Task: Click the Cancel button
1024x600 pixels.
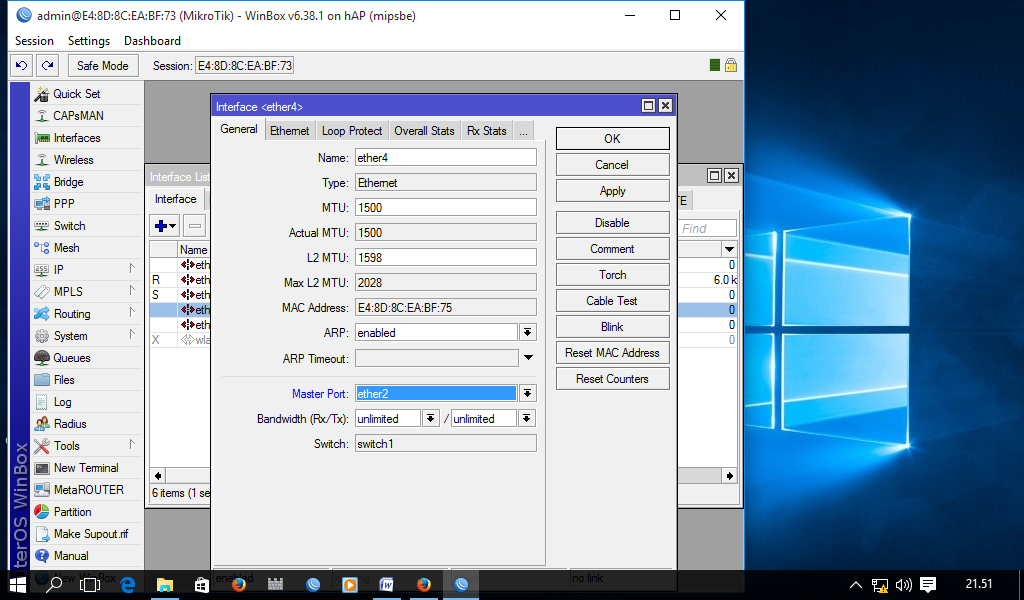Action: pyautogui.click(x=613, y=165)
